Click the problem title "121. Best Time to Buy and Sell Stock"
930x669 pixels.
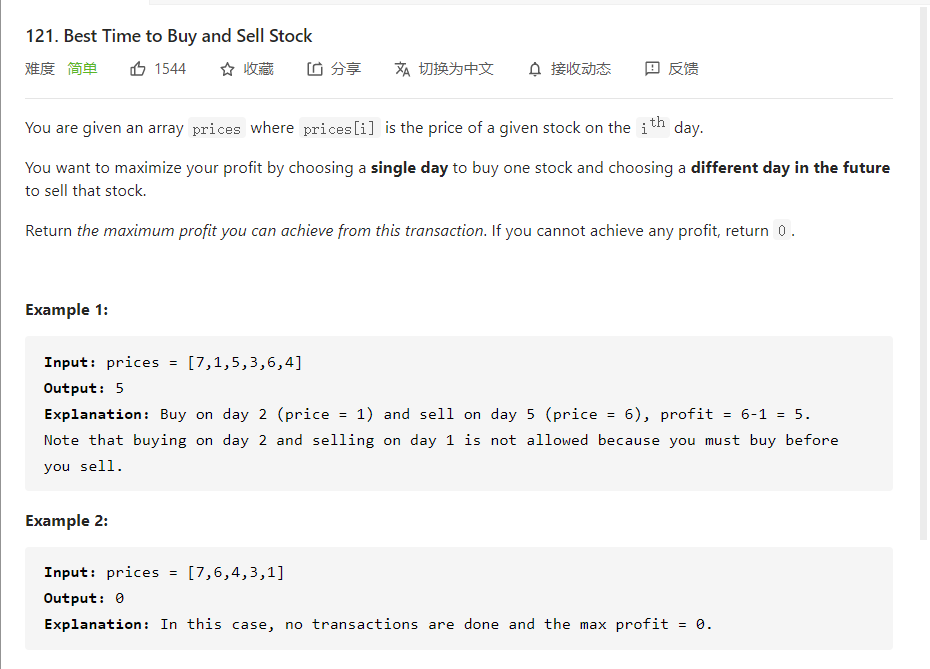[169, 36]
